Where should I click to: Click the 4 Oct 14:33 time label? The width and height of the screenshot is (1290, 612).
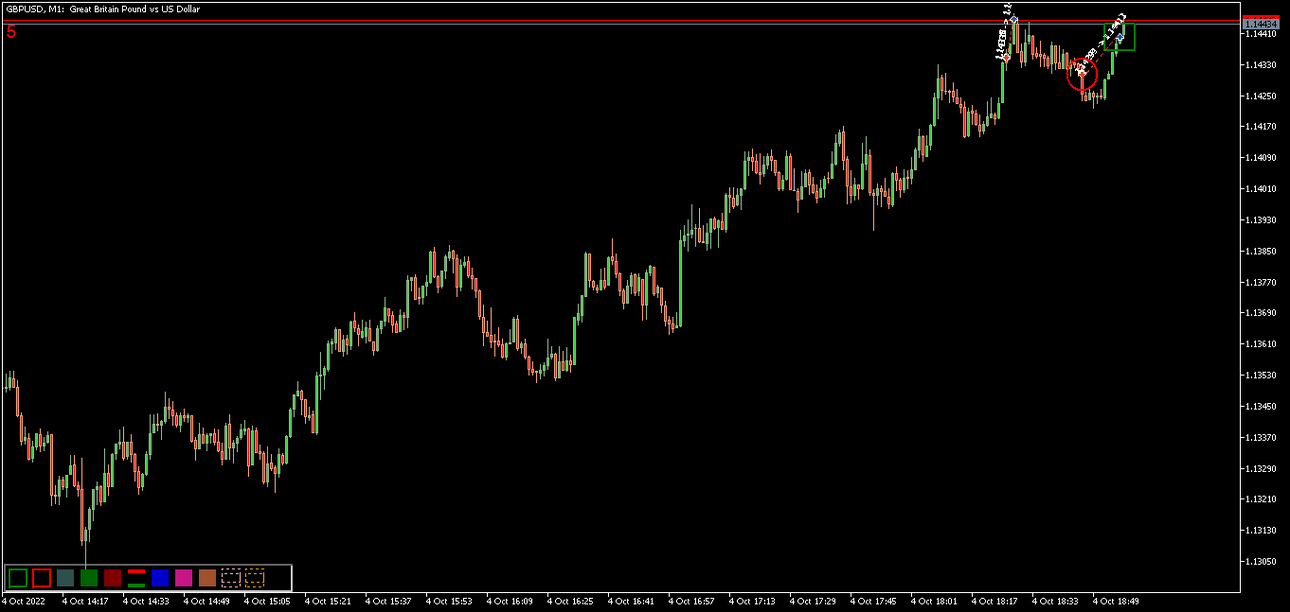pyautogui.click(x=144, y=602)
